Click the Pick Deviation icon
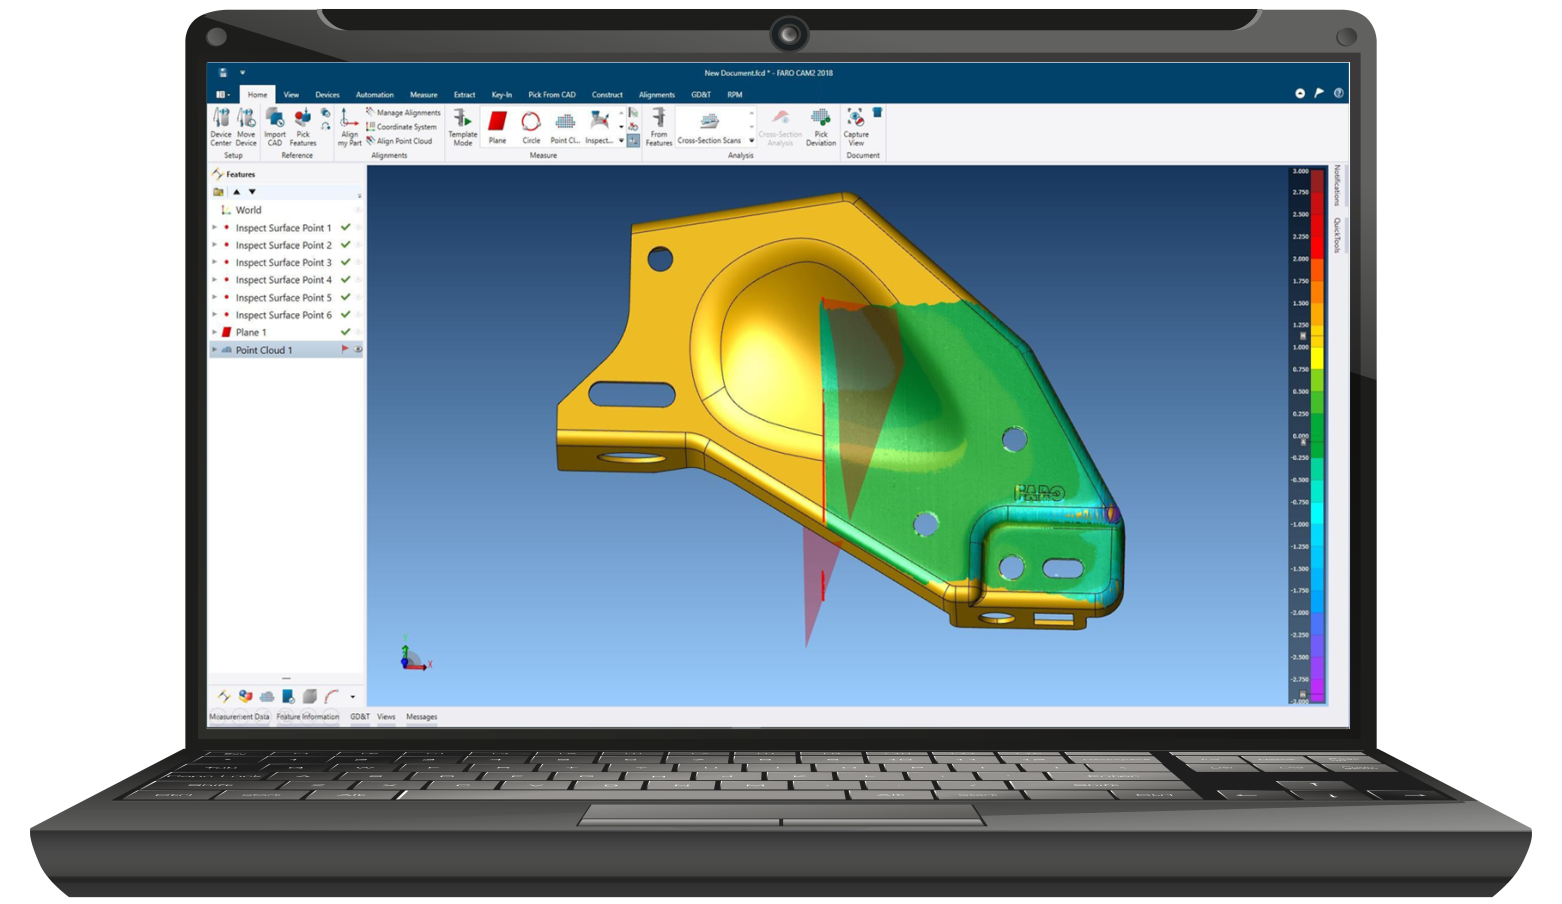Image resolution: width=1562 pixels, height=904 pixels. [820, 127]
